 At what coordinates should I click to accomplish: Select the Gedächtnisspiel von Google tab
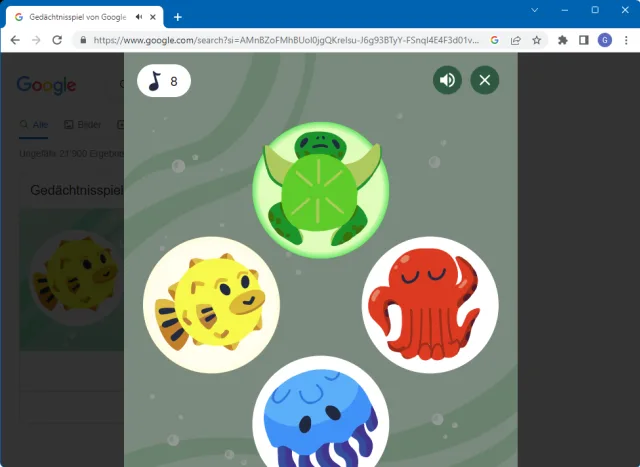coord(84,17)
